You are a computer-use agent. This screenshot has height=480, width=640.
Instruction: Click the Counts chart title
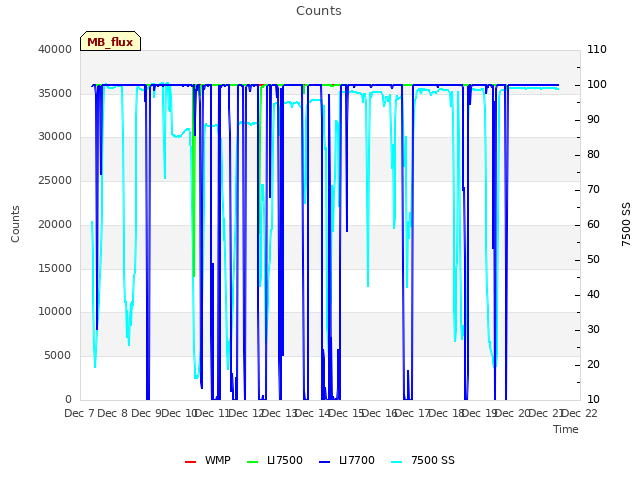[318, 11]
